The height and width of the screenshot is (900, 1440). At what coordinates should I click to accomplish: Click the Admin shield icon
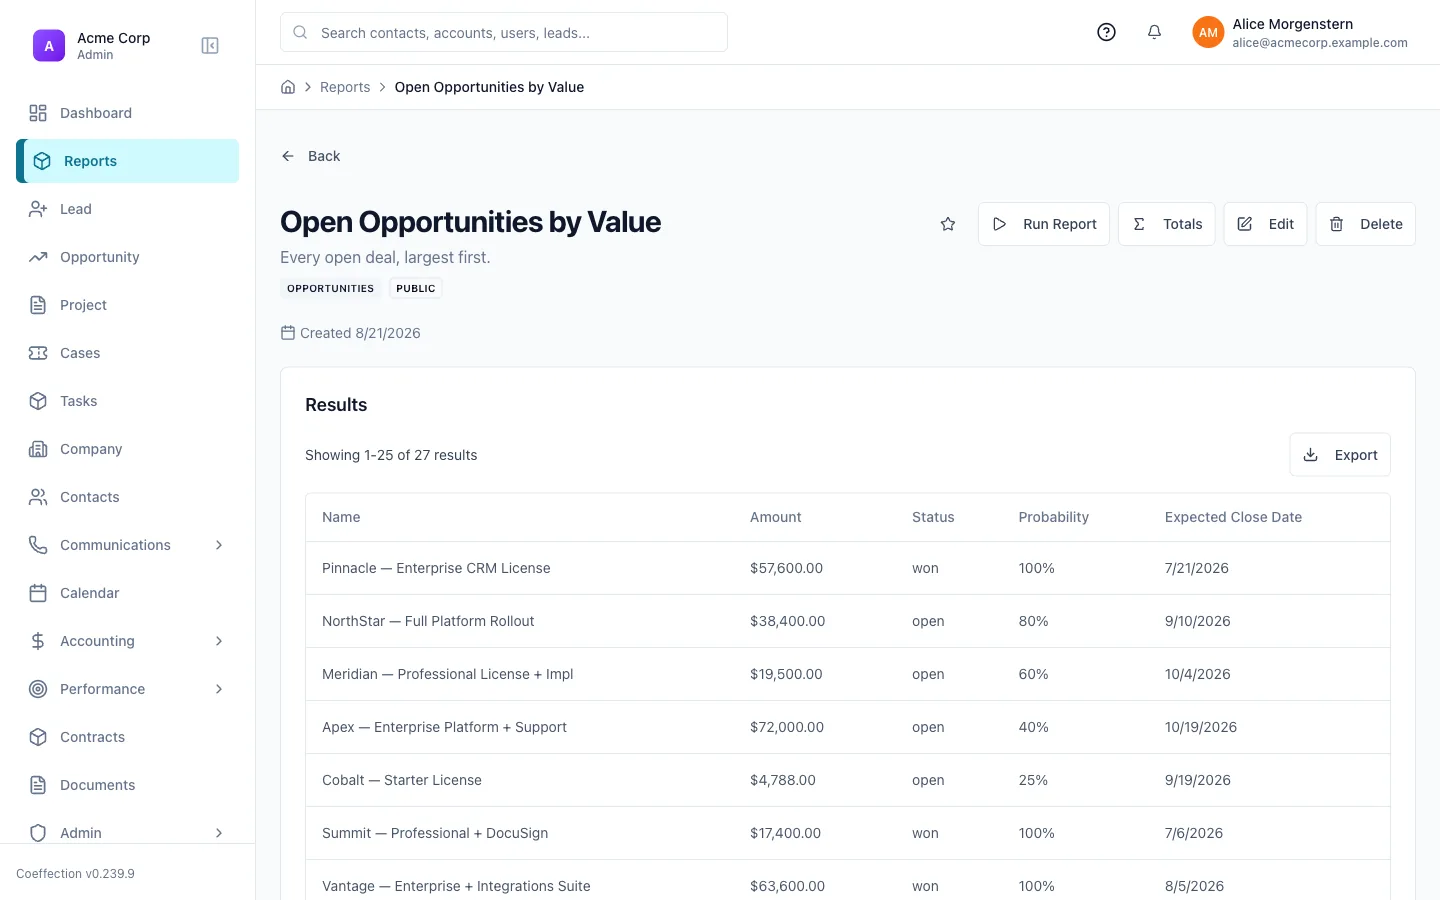(38, 833)
